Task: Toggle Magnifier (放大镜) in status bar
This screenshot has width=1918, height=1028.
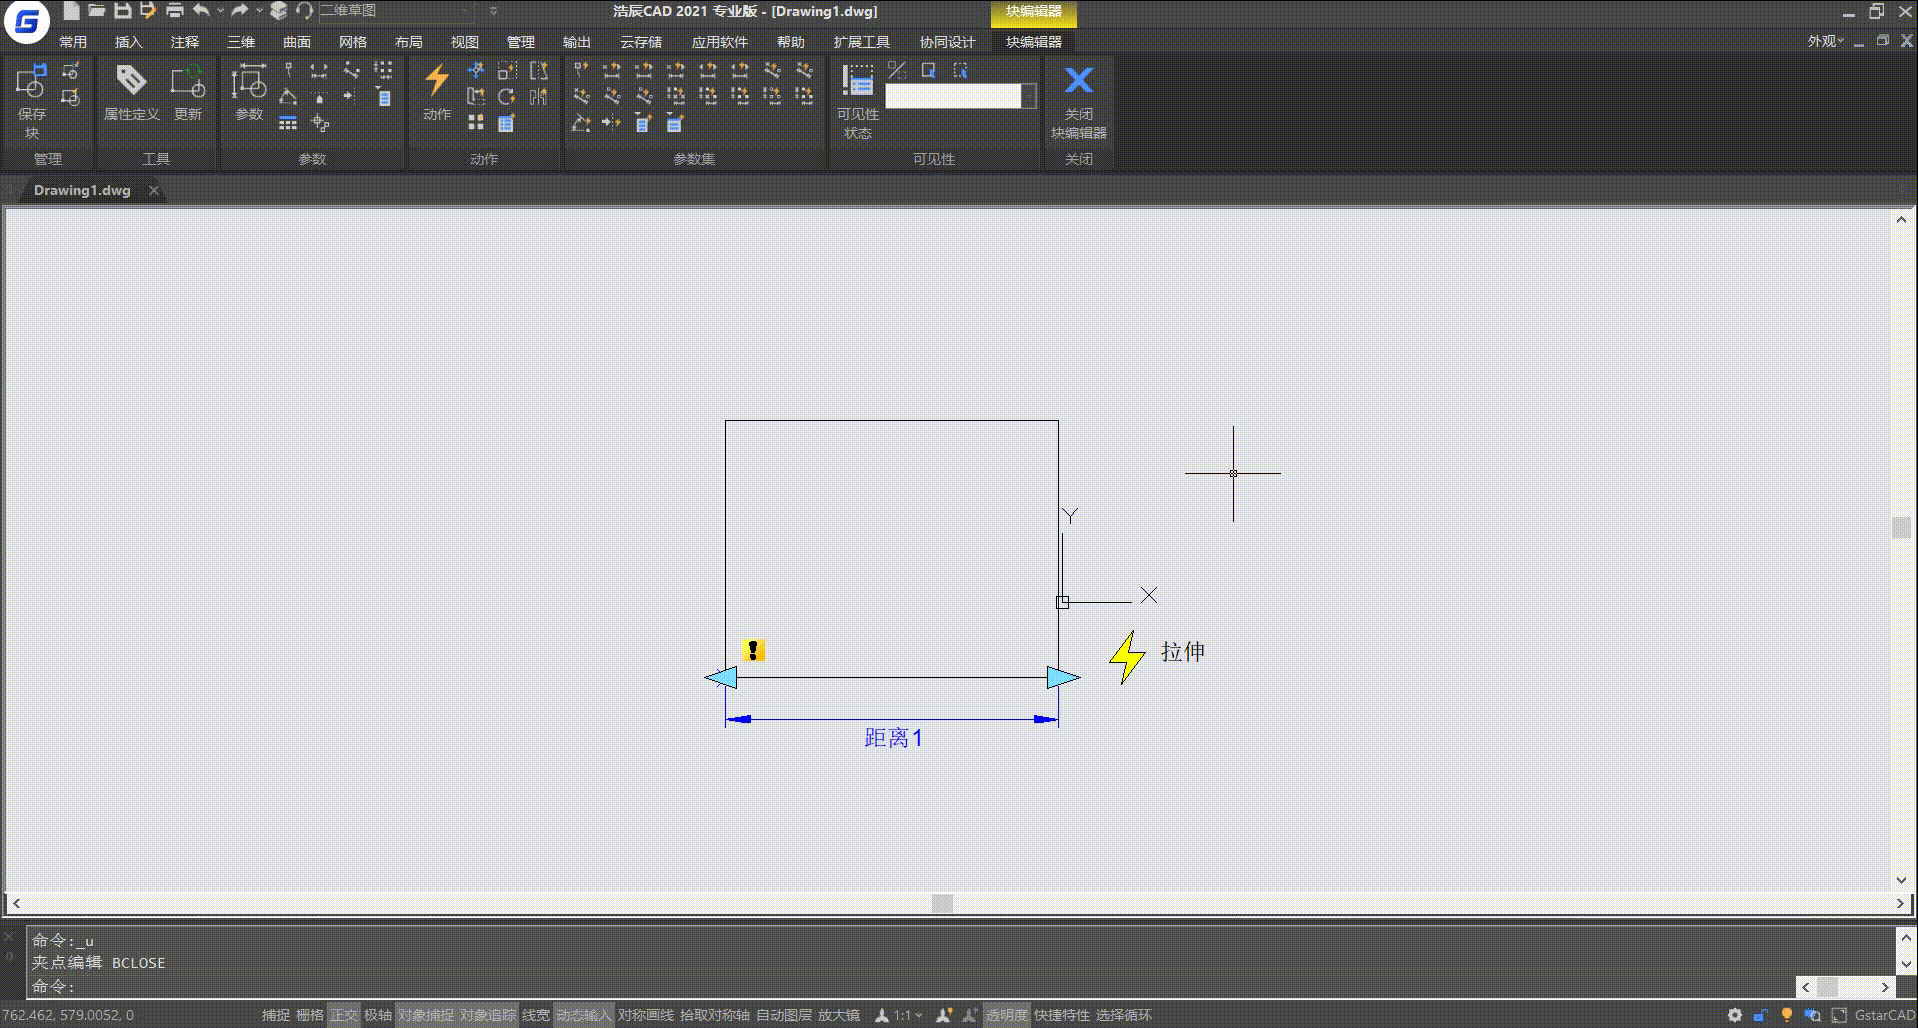Action: coord(839,1015)
